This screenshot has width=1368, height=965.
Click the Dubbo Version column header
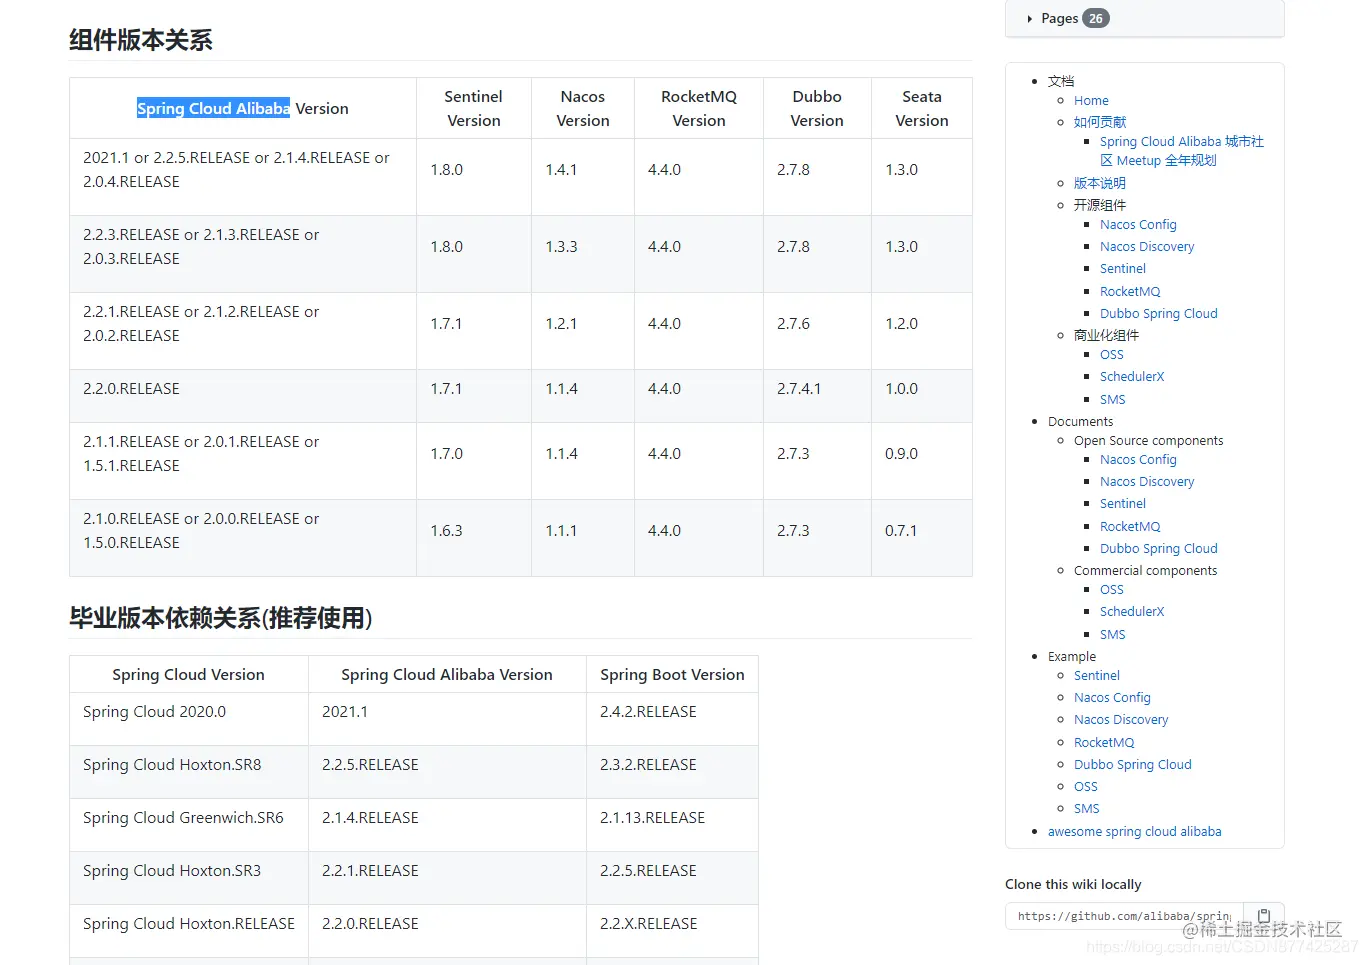817,109
